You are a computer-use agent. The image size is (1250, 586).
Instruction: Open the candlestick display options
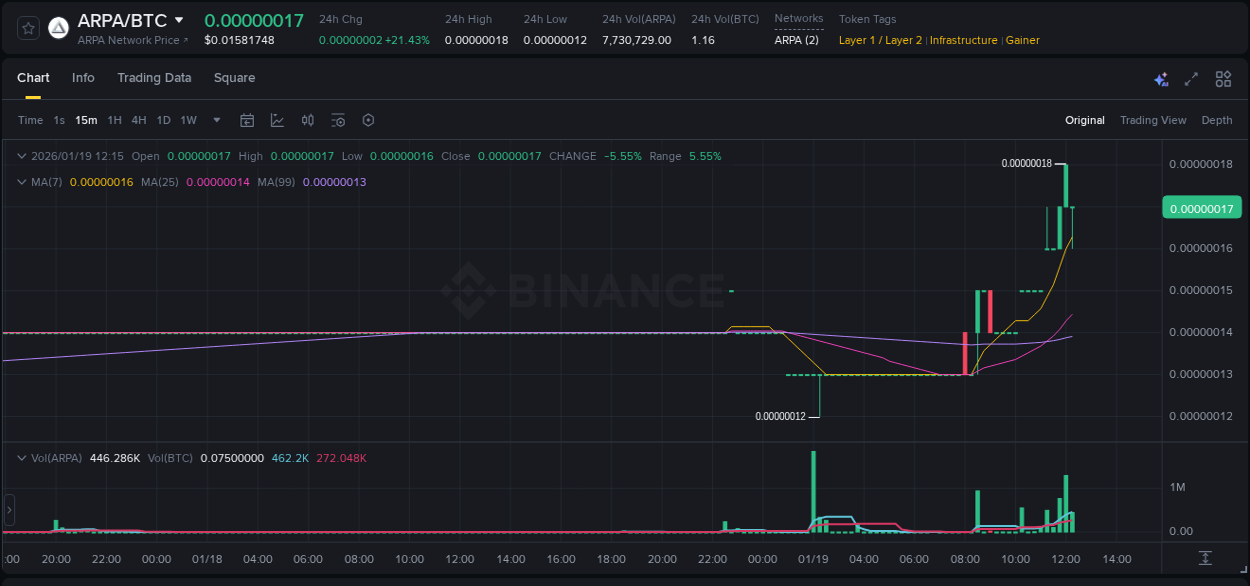[307, 120]
